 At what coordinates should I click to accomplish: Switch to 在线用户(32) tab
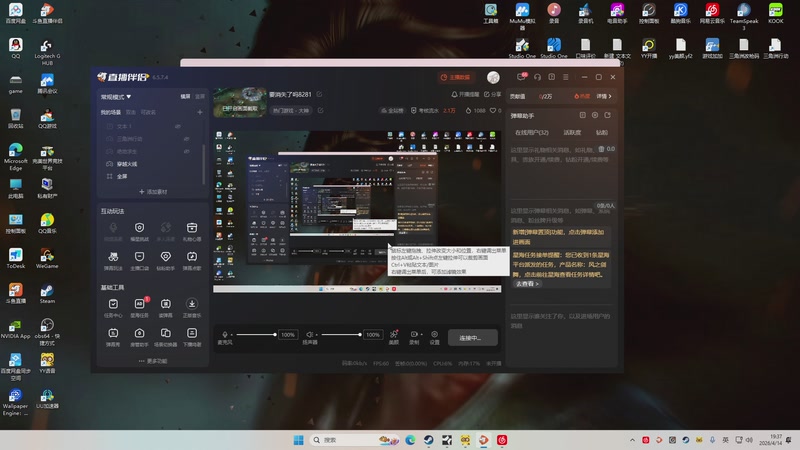tap(532, 132)
